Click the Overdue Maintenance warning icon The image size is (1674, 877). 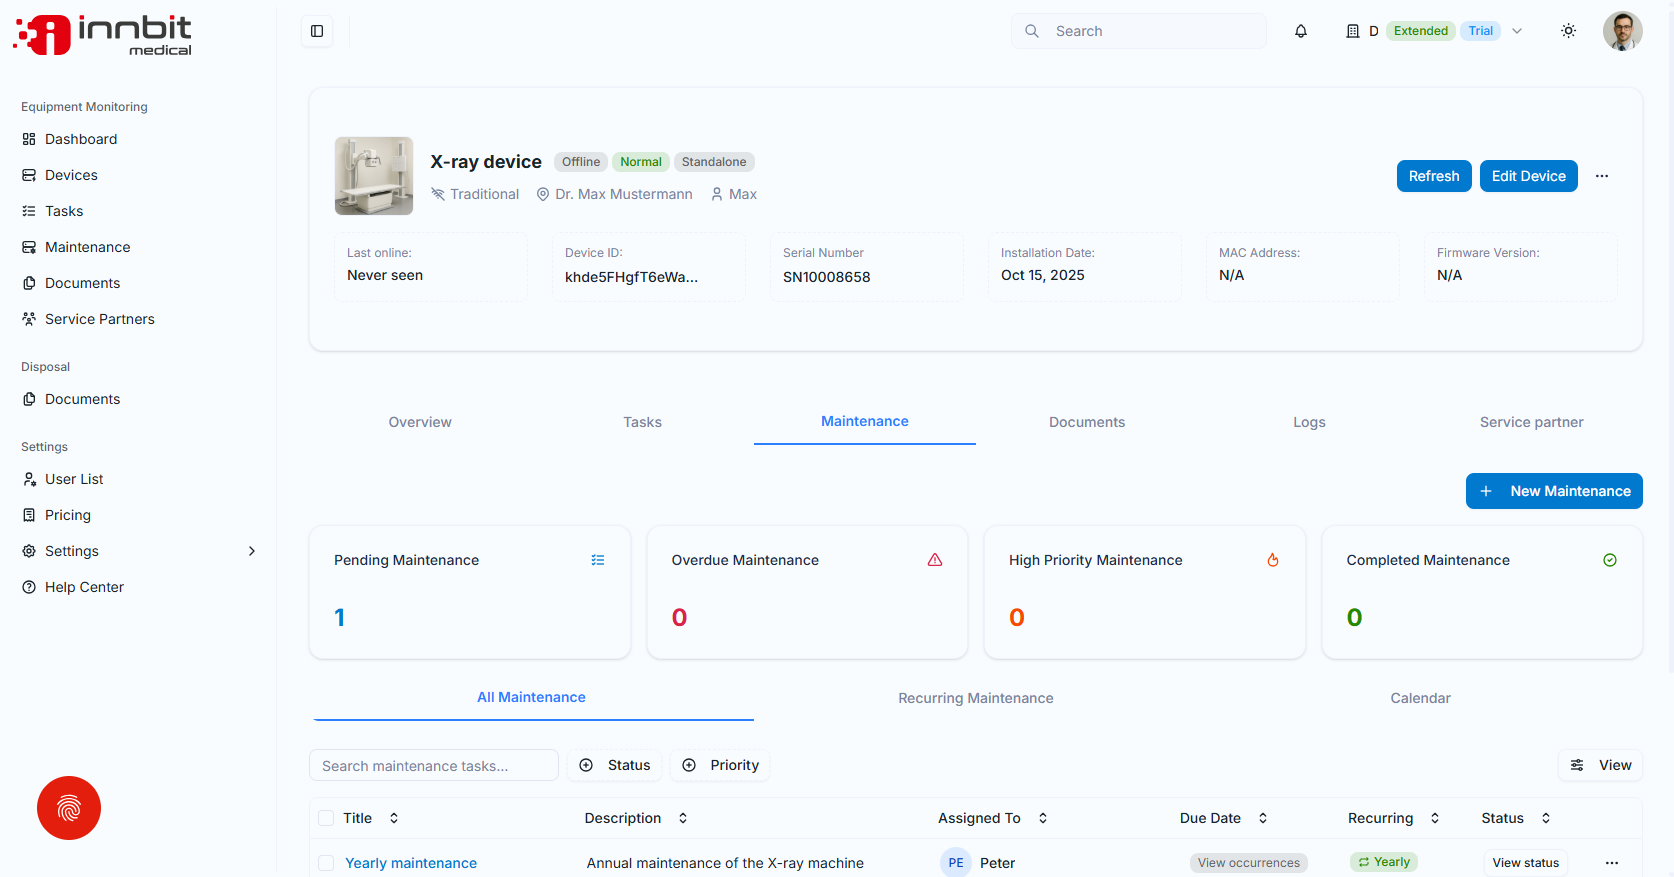point(935,560)
